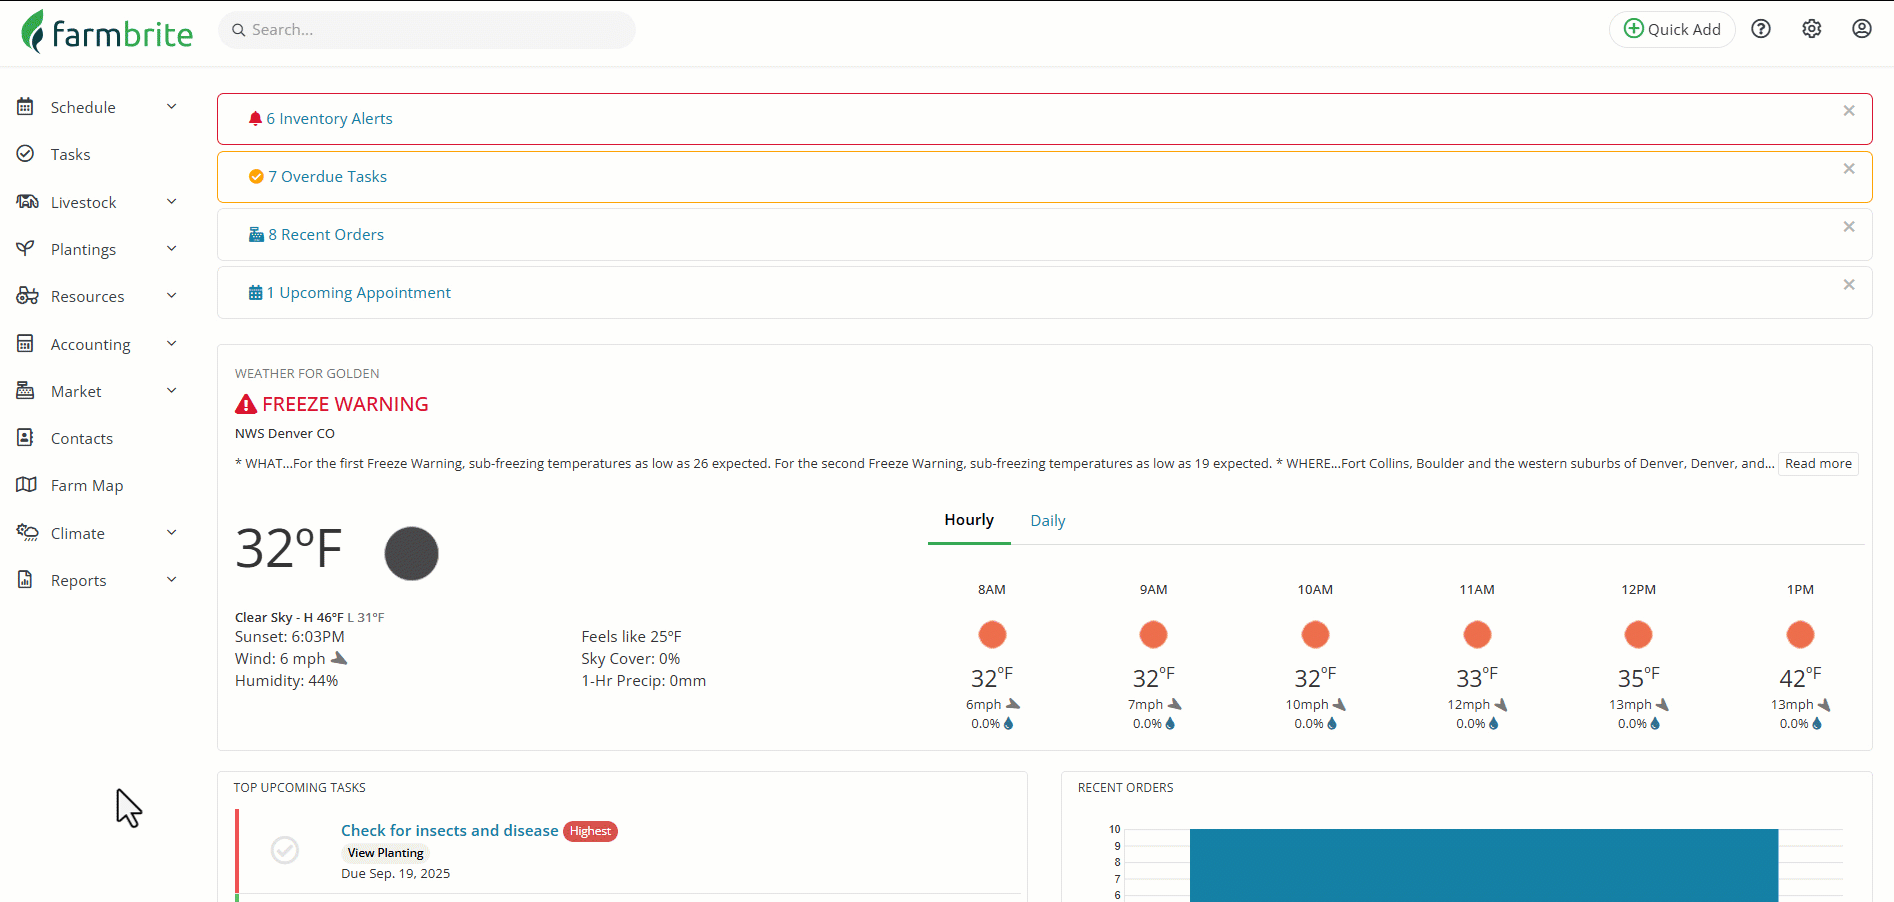
Task: Click Read more on freeze warning
Action: [1818, 463]
